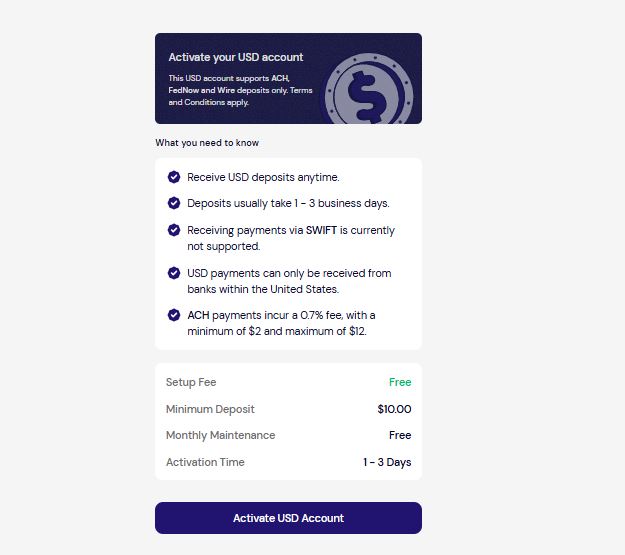The width and height of the screenshot is (625, 555).
Task: Click the Monthly Maintenance label
Action: click(x=220, y=435)
